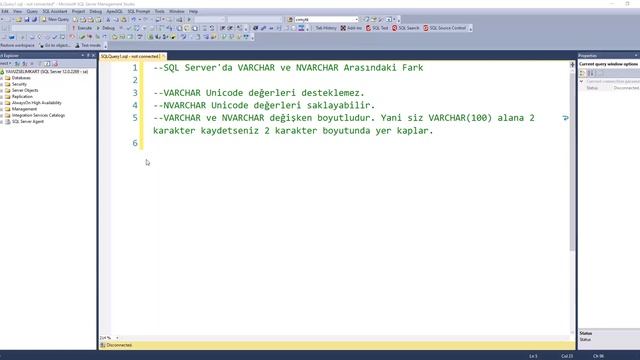Open the editor zoom percentage dropdown
This screenshot has height=360, width=640.
pos(117,338)
